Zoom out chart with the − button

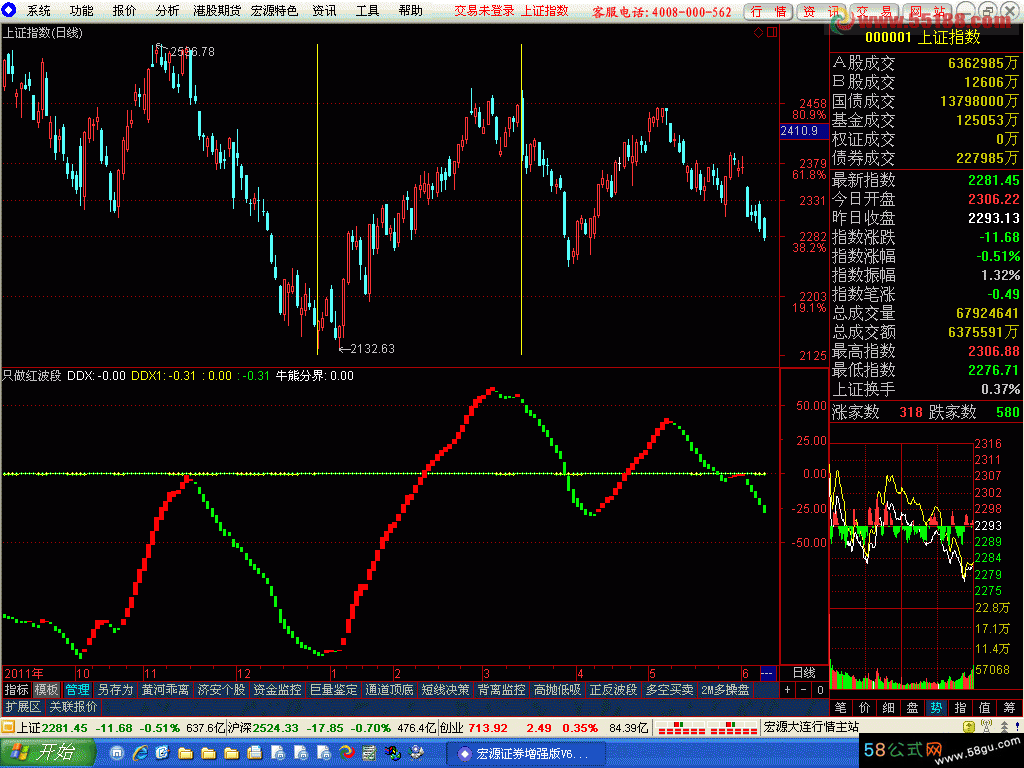[804, 690]
